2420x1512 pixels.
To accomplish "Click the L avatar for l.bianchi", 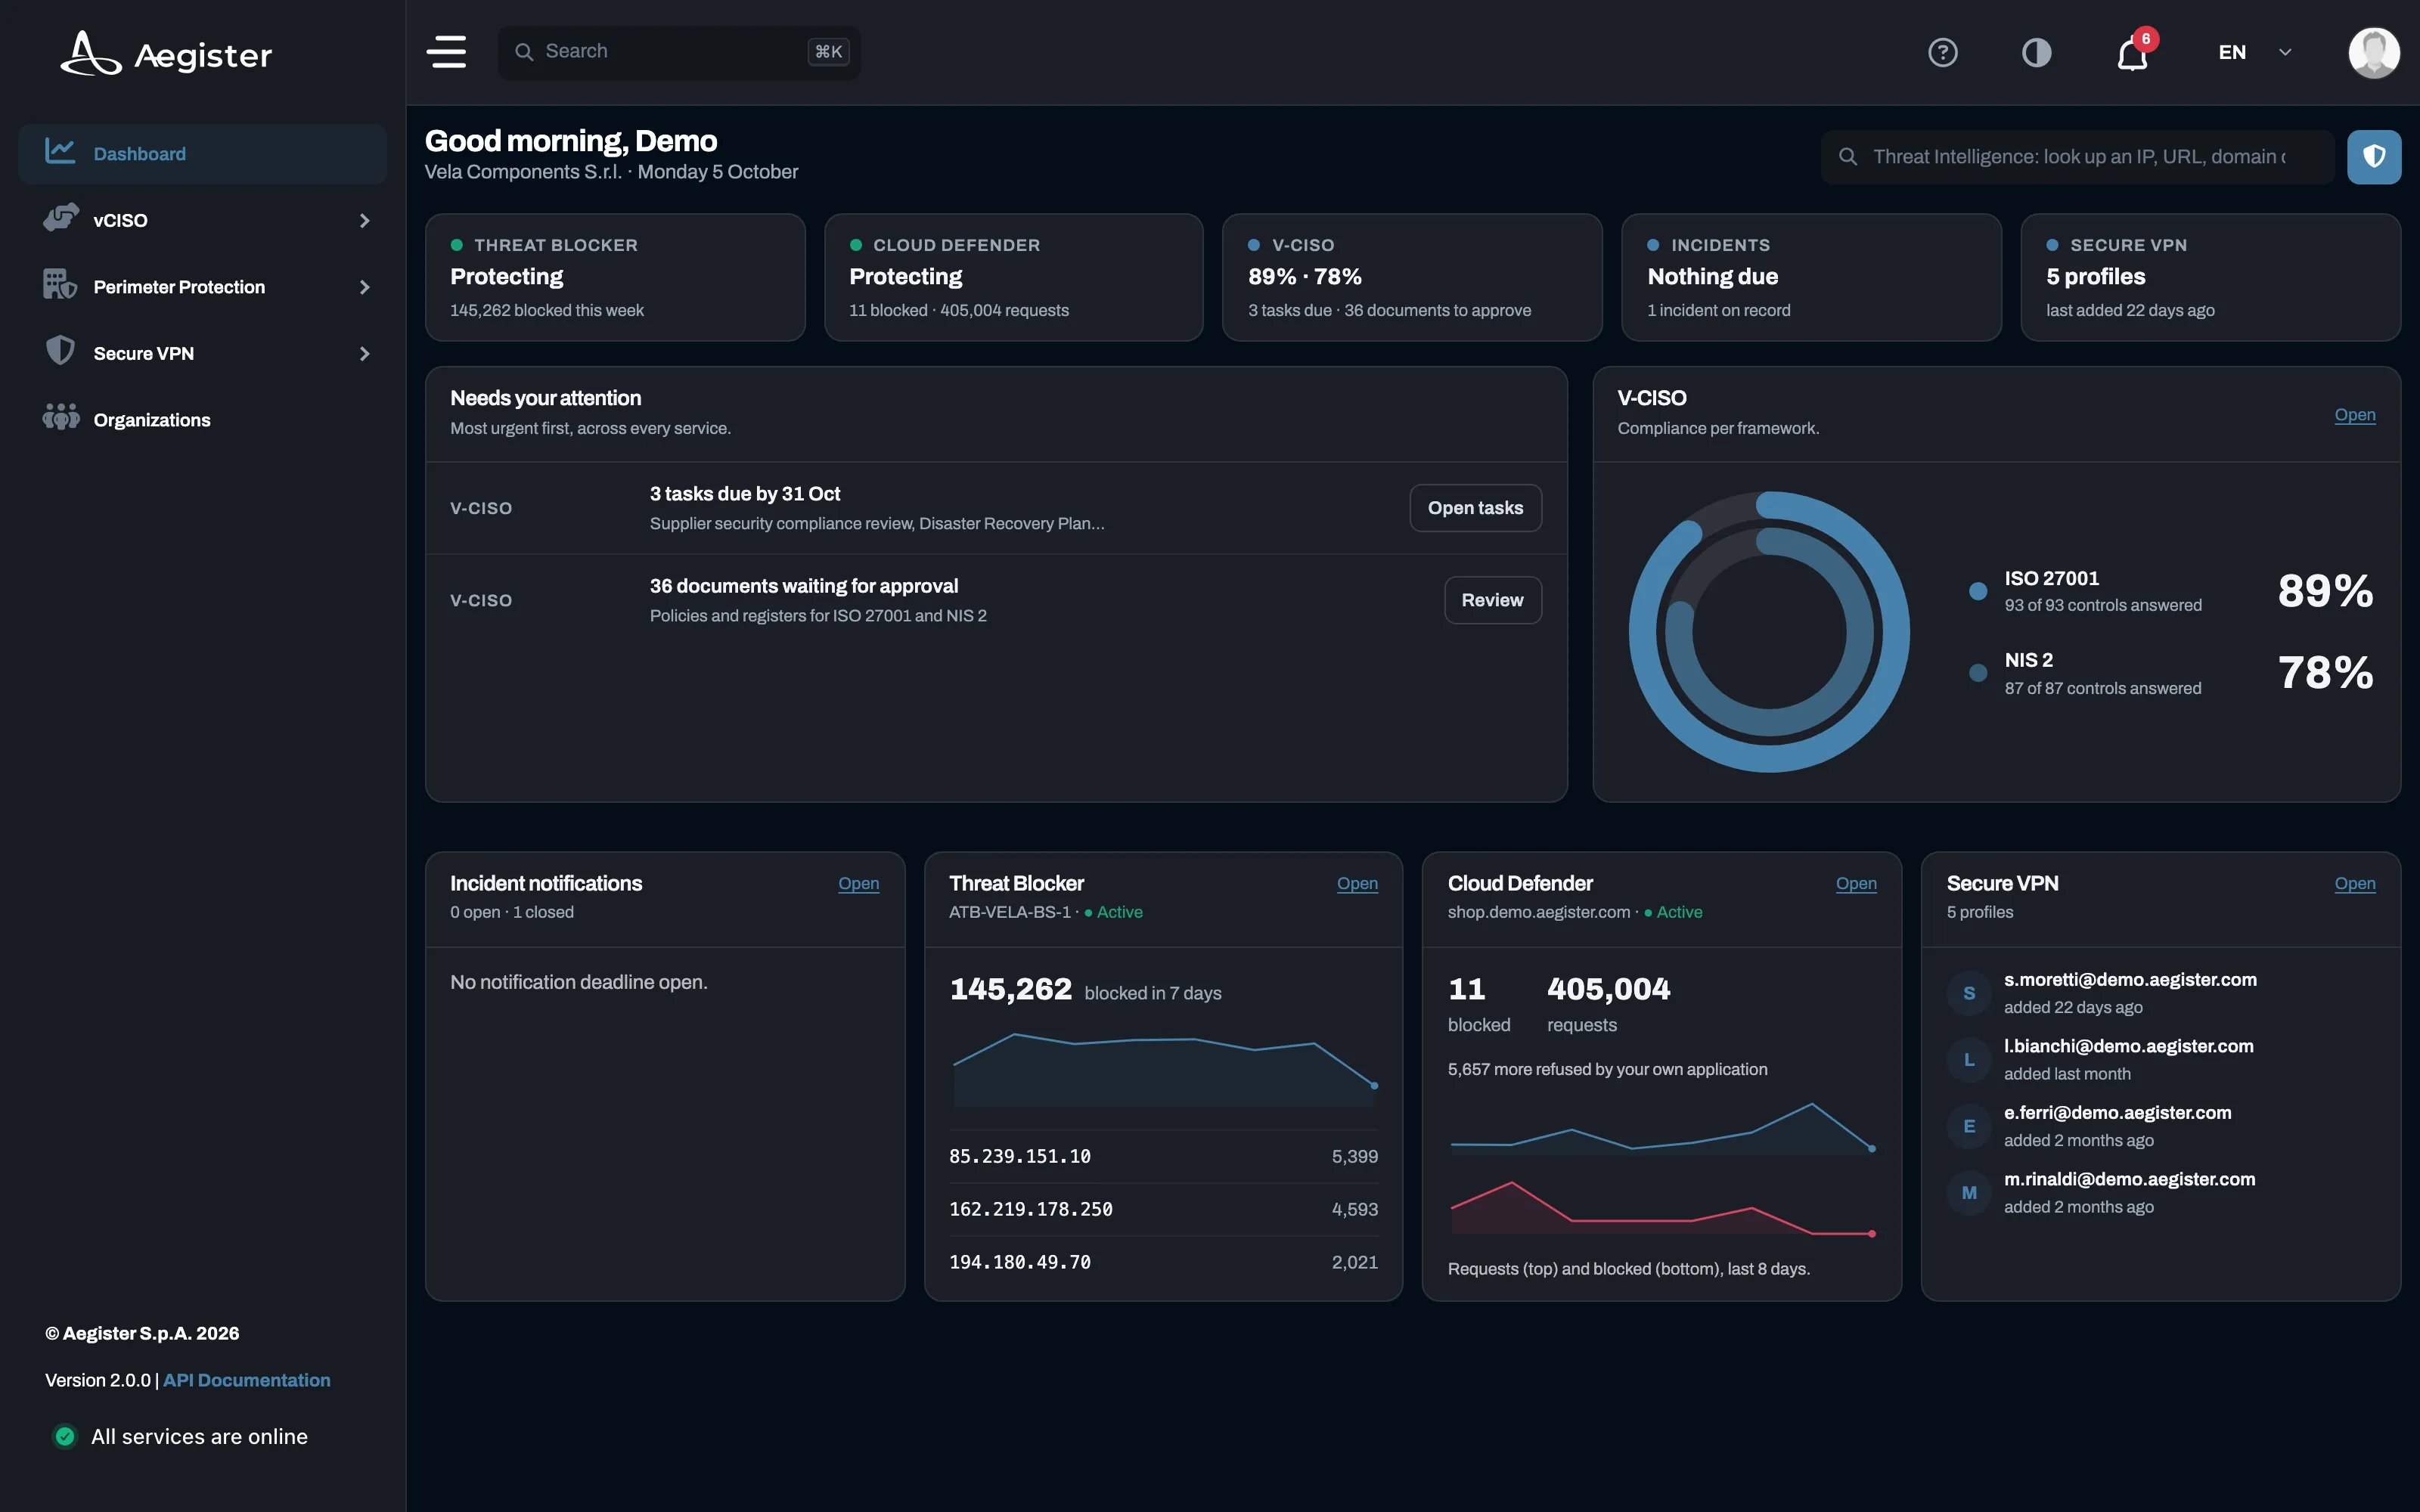I will click(1969, 1060).
